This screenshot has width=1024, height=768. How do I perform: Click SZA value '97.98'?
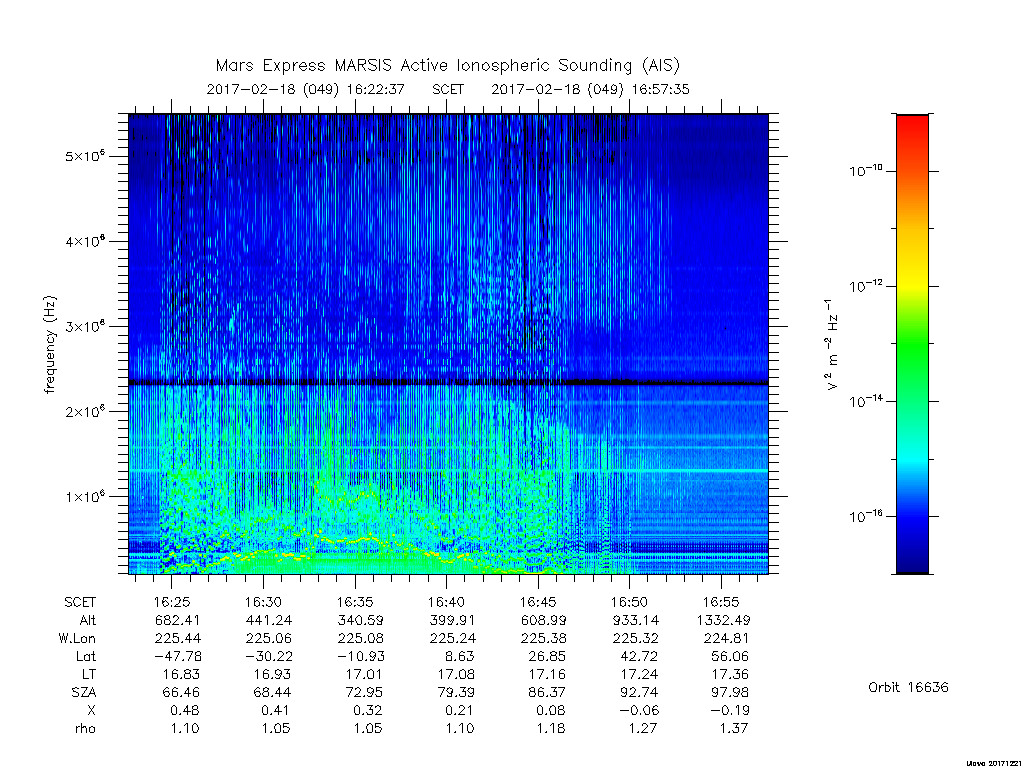point(730,692)
